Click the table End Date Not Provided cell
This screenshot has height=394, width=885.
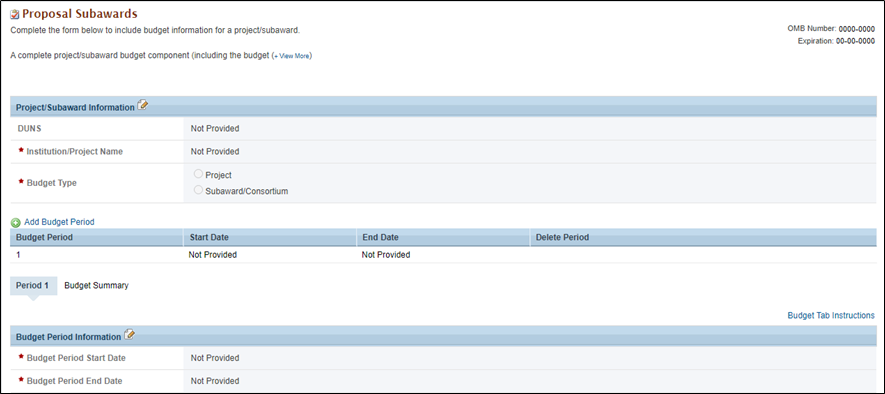[386, 255]
